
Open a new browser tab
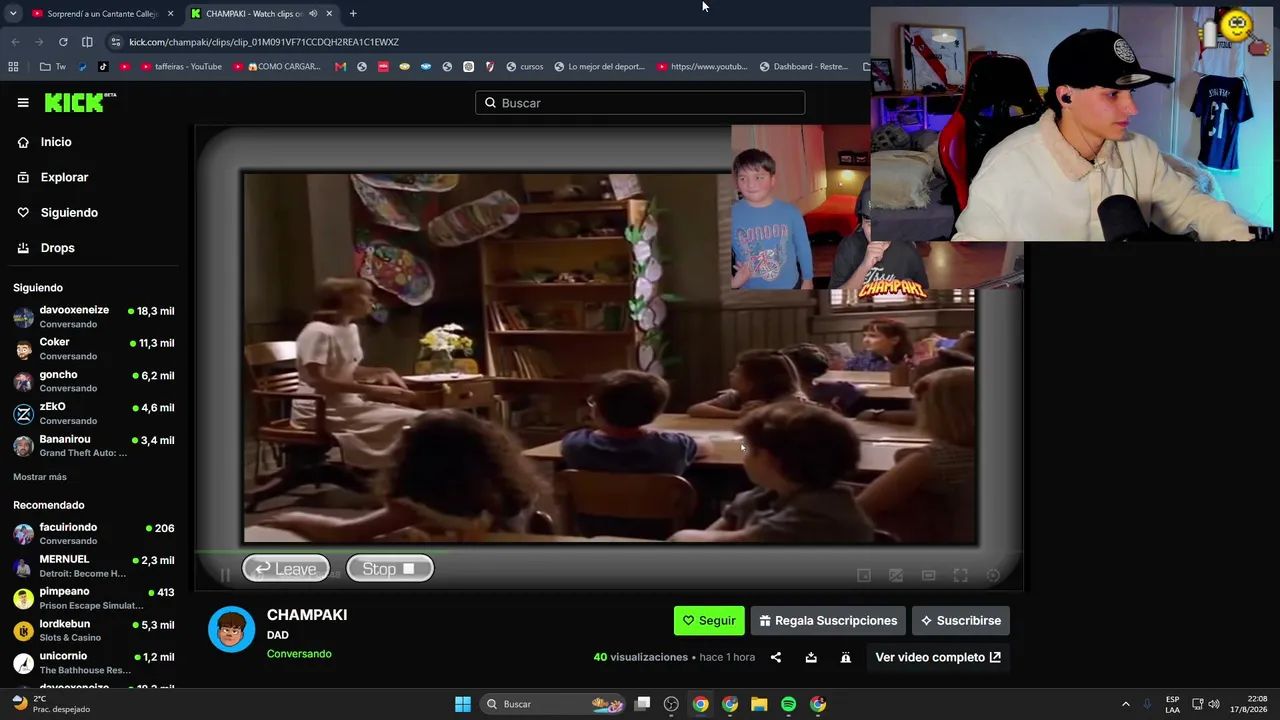pyautogui.click(x=353, y=14)
